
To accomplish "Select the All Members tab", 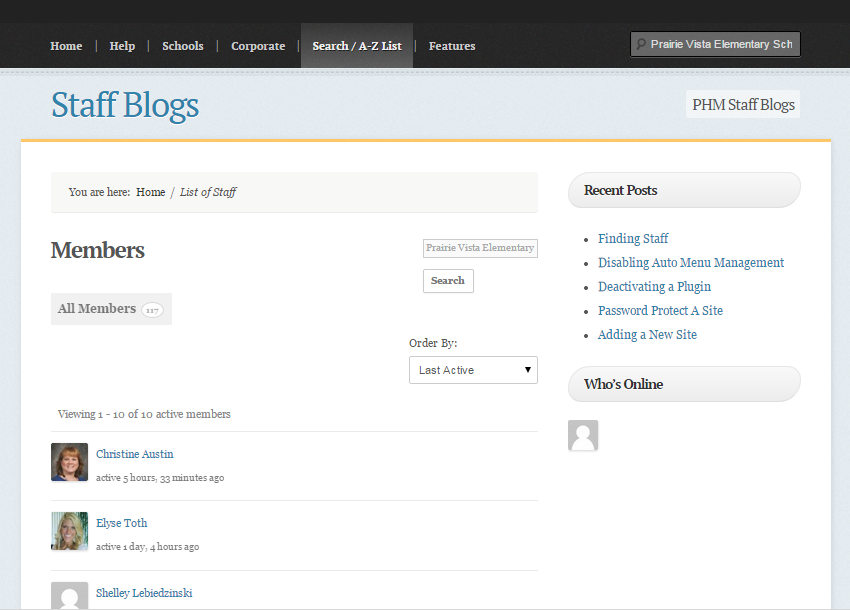I will click(x=111, y=309).
